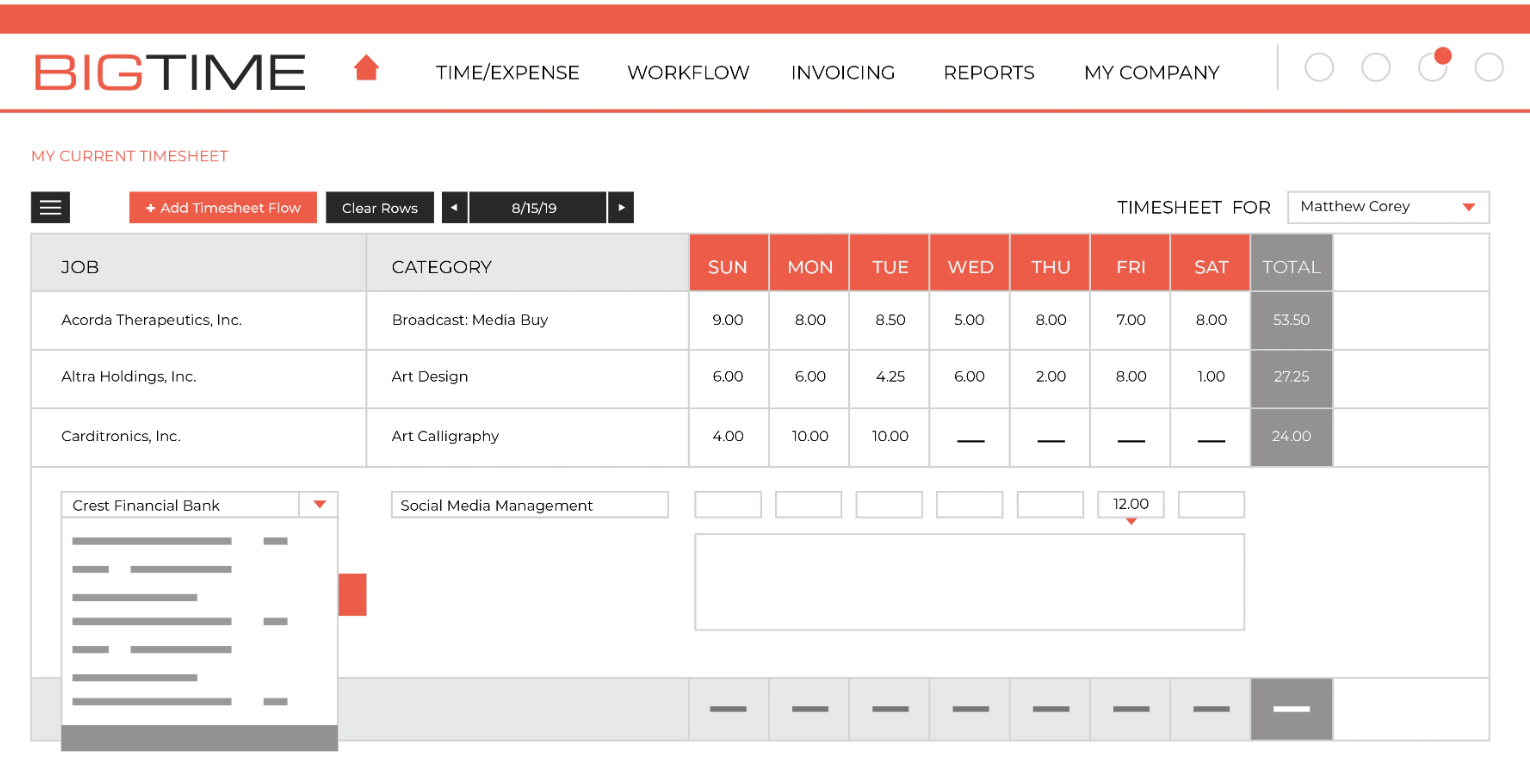This screenshot has width=1530, height=768.
Task: Open the TIME/EXPENSE menu
Action: point(508,73)
